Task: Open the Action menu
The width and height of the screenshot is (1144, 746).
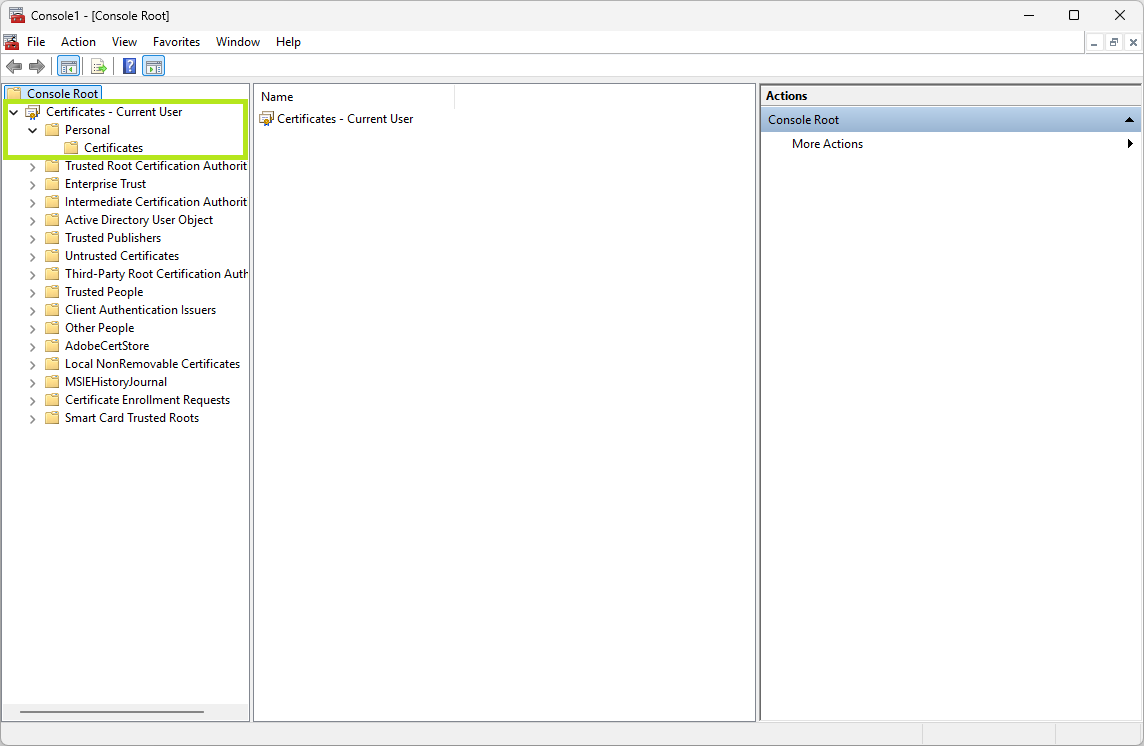Action: coord(78,42)
